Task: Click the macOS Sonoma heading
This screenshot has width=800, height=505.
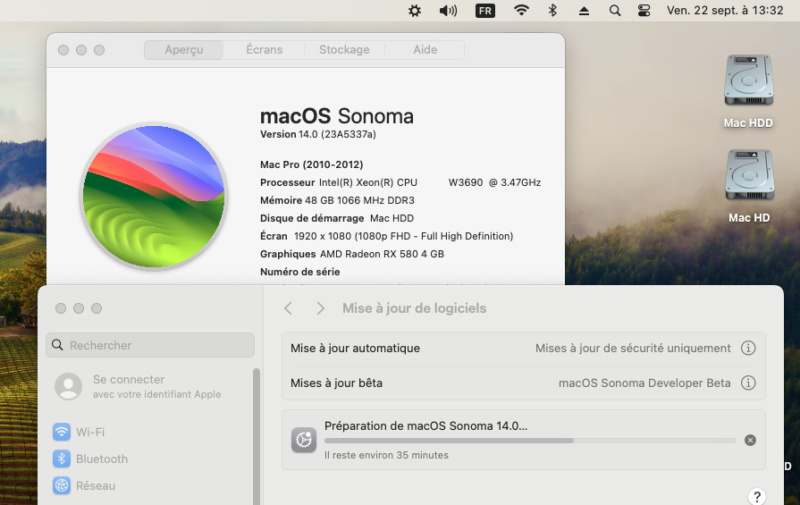Action: pyautogui.click(x=337, y=116)
